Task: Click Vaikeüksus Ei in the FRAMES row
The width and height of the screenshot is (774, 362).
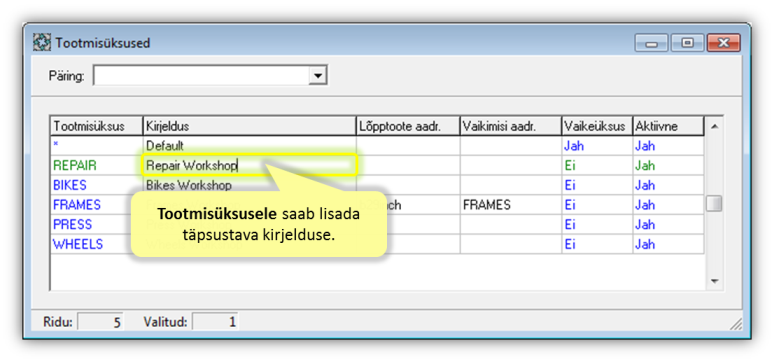Action: (597, 205)
